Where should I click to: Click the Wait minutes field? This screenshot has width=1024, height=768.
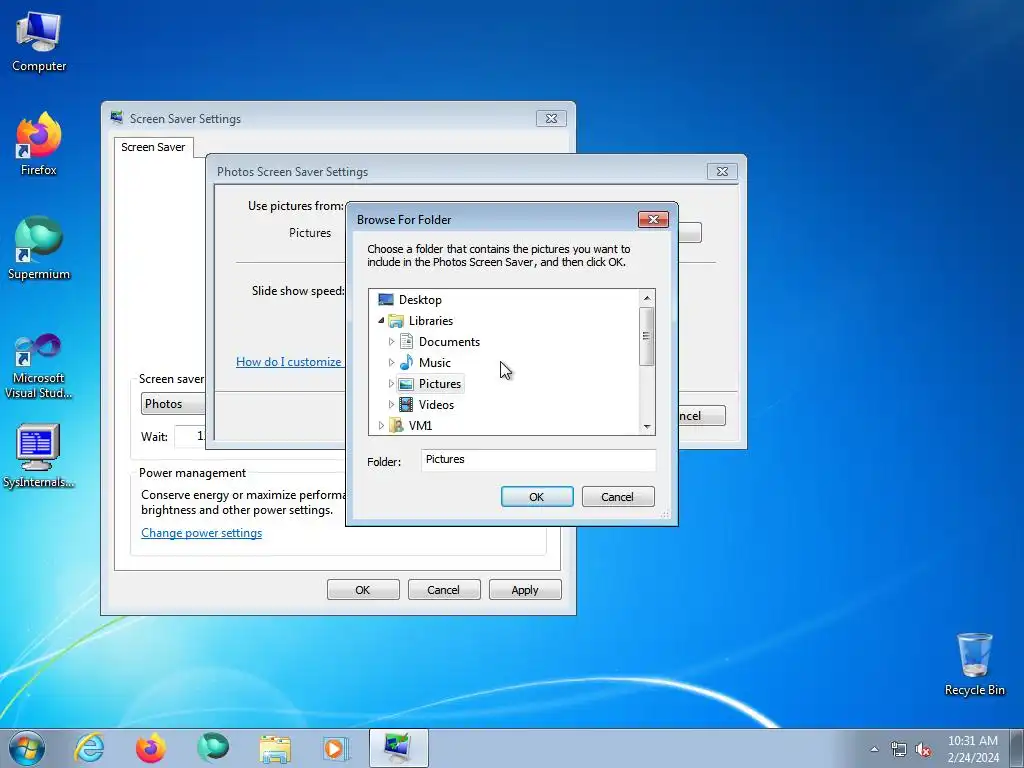coord(191,436)
